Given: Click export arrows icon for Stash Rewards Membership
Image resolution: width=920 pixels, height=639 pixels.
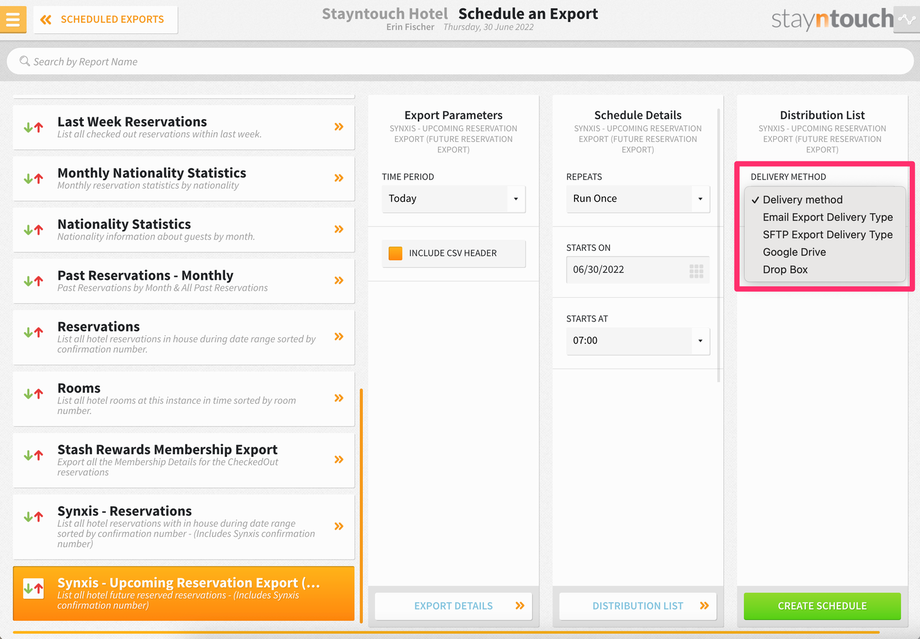Looking at the screenshot, I should (33, 455).
